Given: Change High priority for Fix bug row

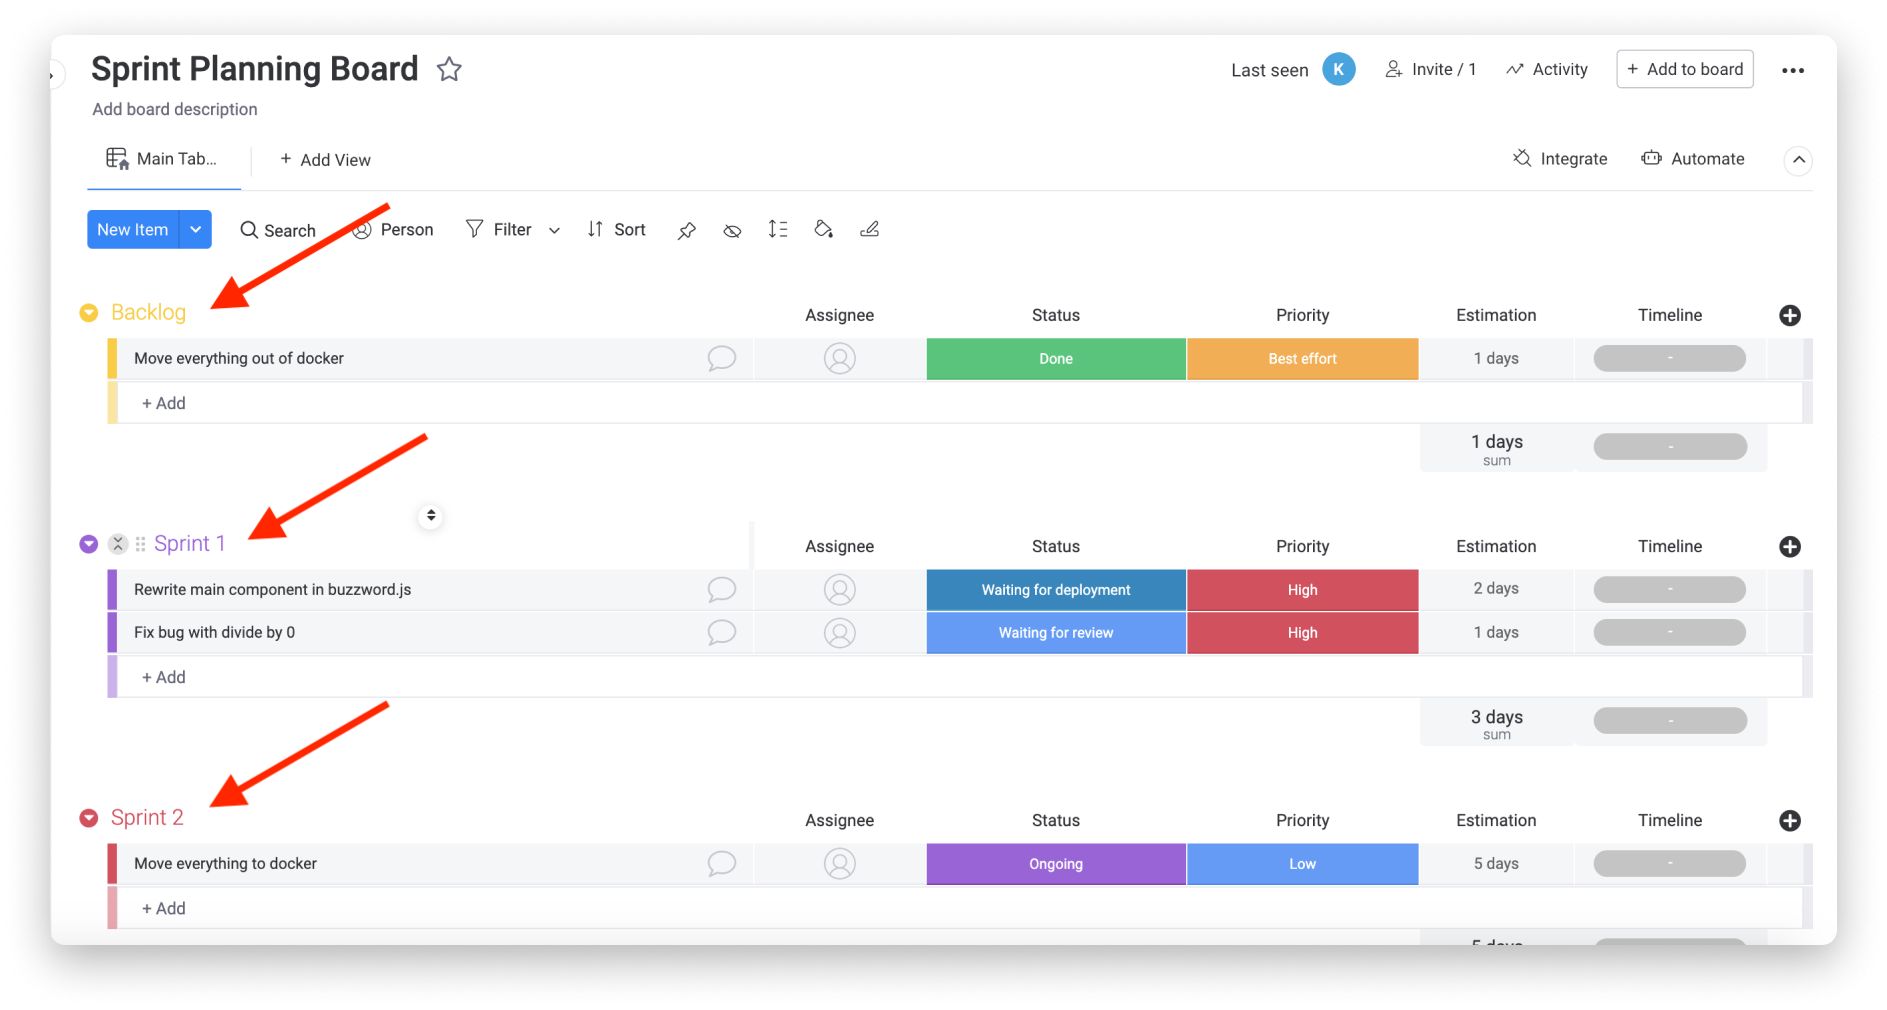Looking at the screenshot, I should click(x=1302, y=633).
